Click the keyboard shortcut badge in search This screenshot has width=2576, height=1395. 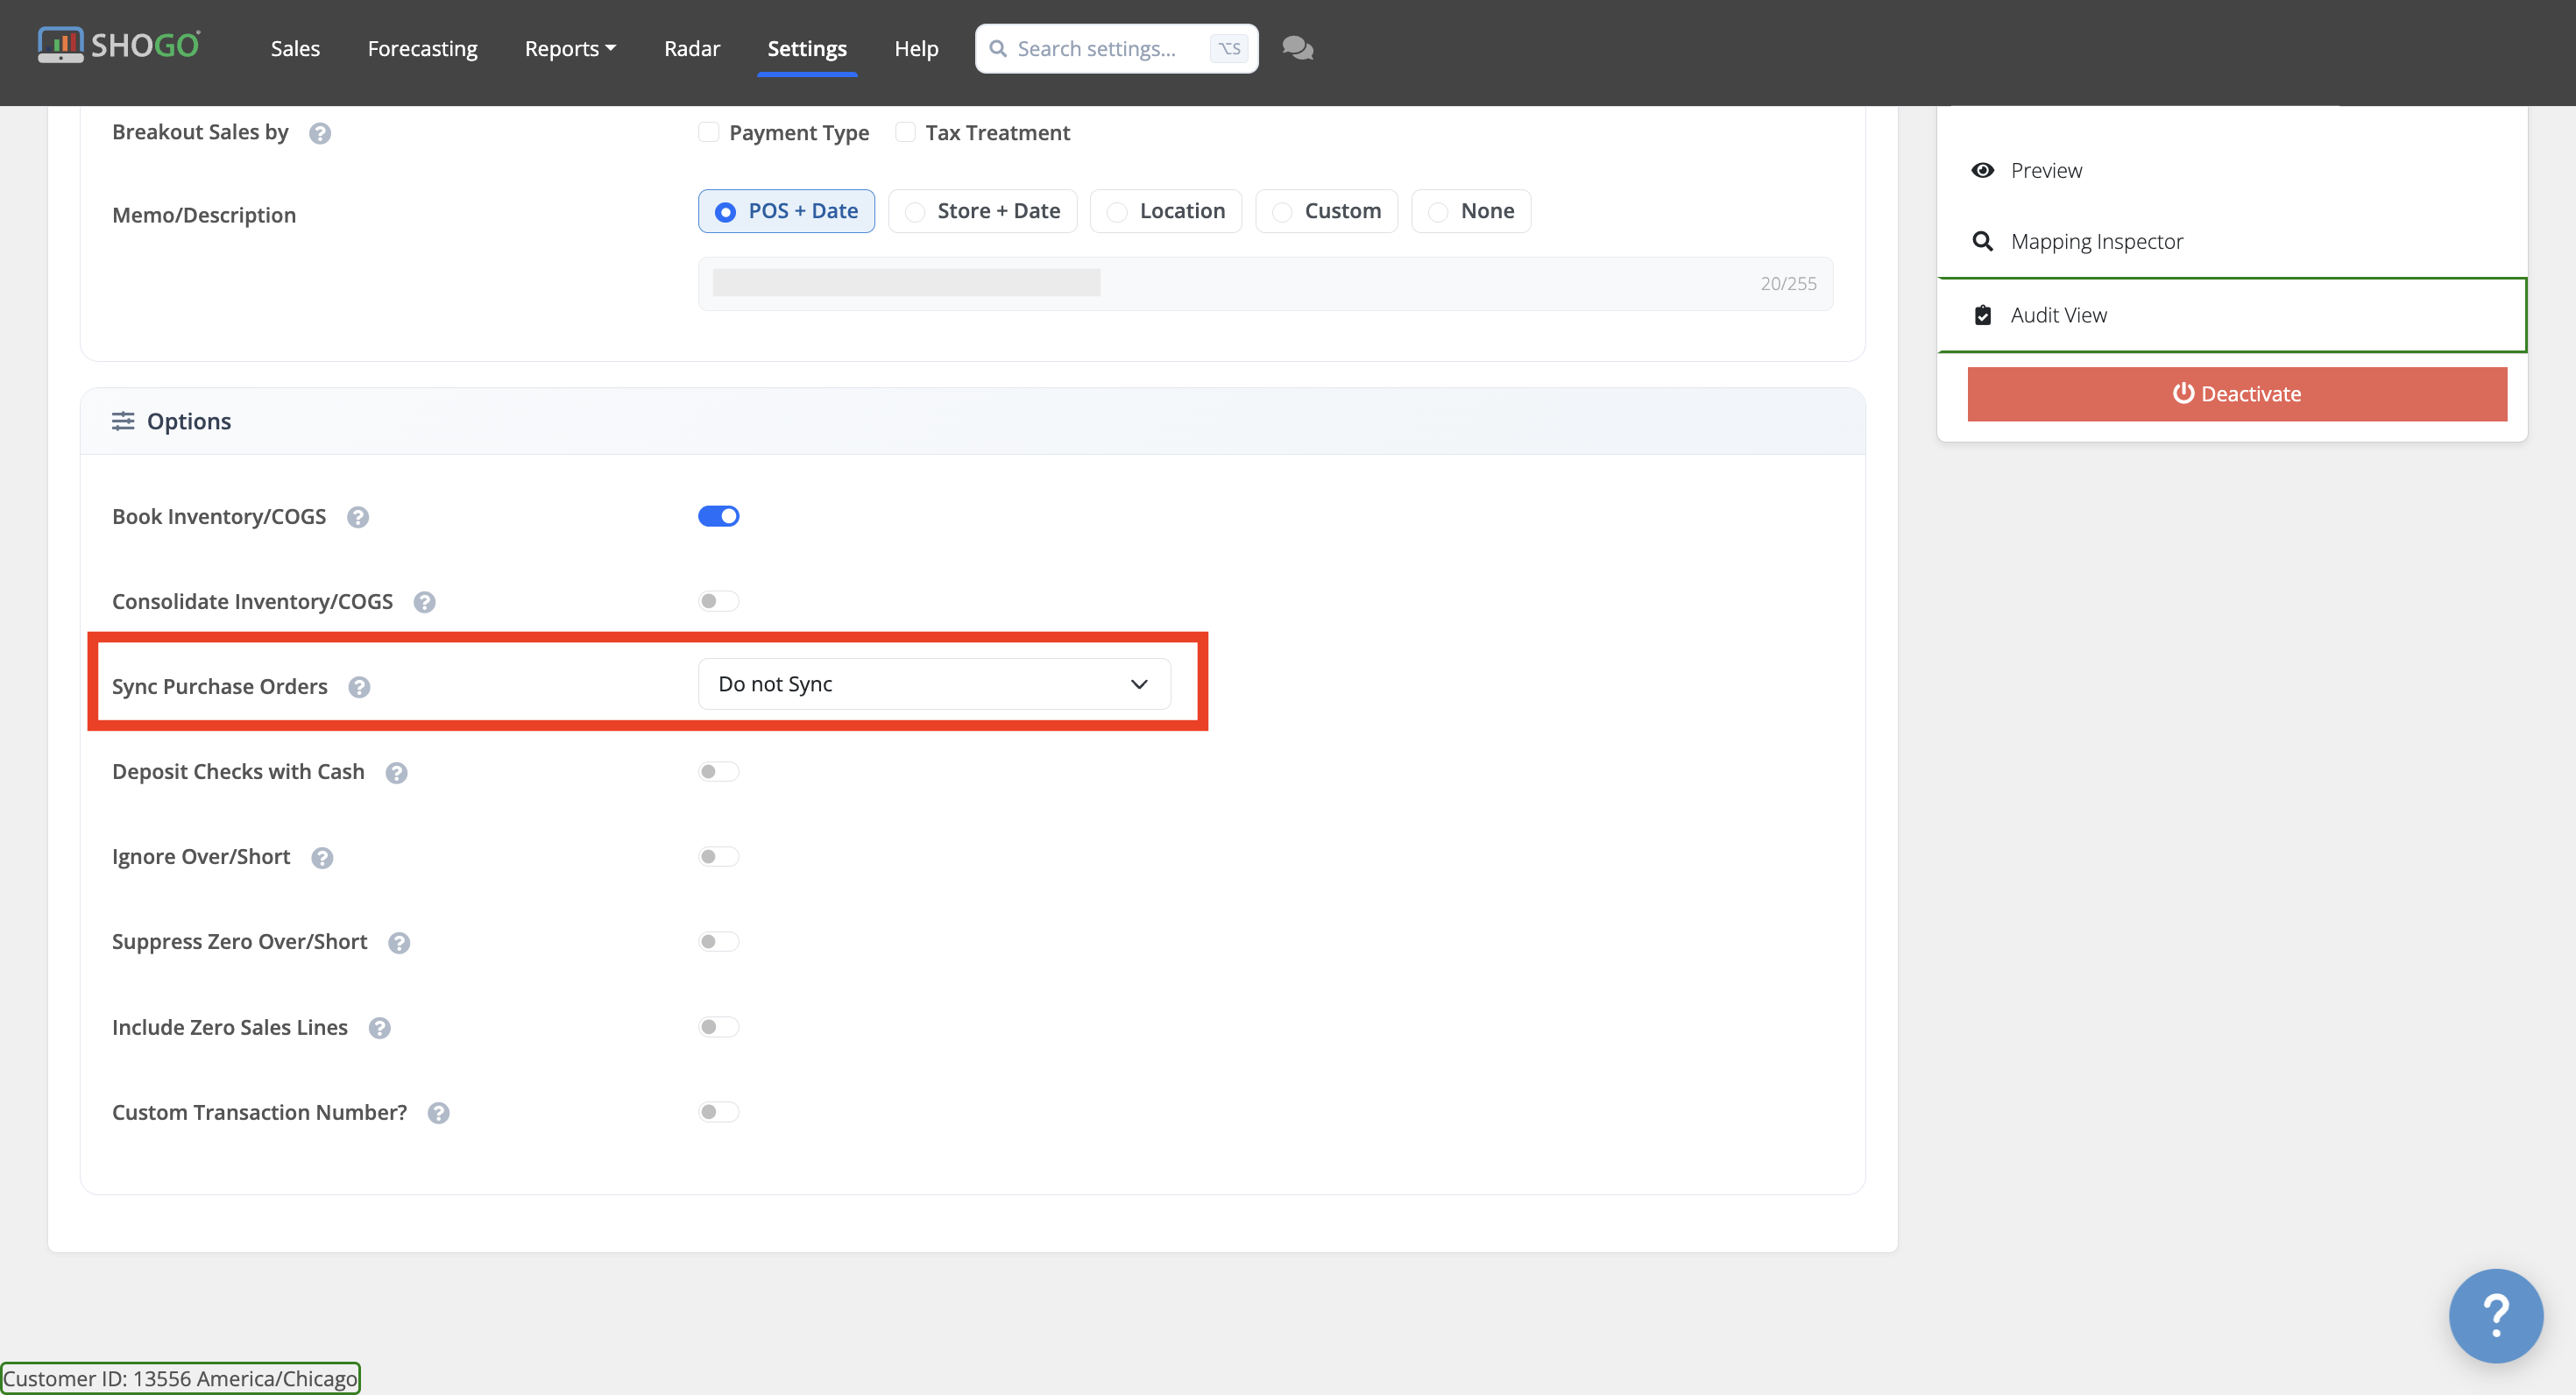[x=1229, y=48]
